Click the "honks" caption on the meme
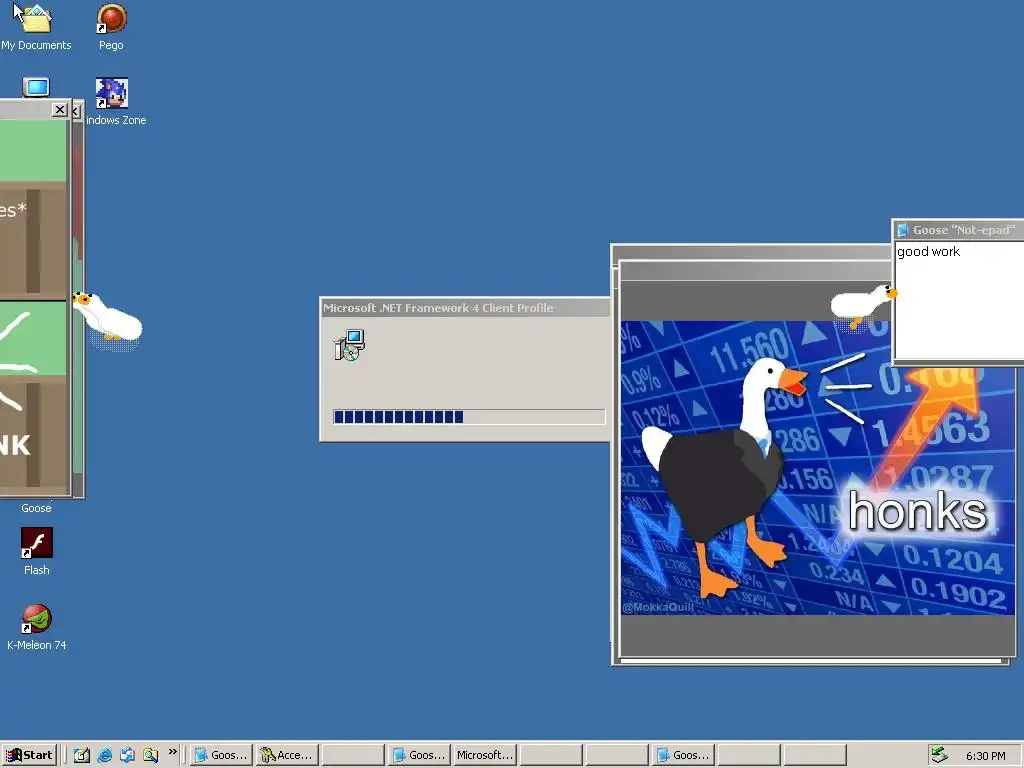1024x768 pixels. [x=918, y=511]
